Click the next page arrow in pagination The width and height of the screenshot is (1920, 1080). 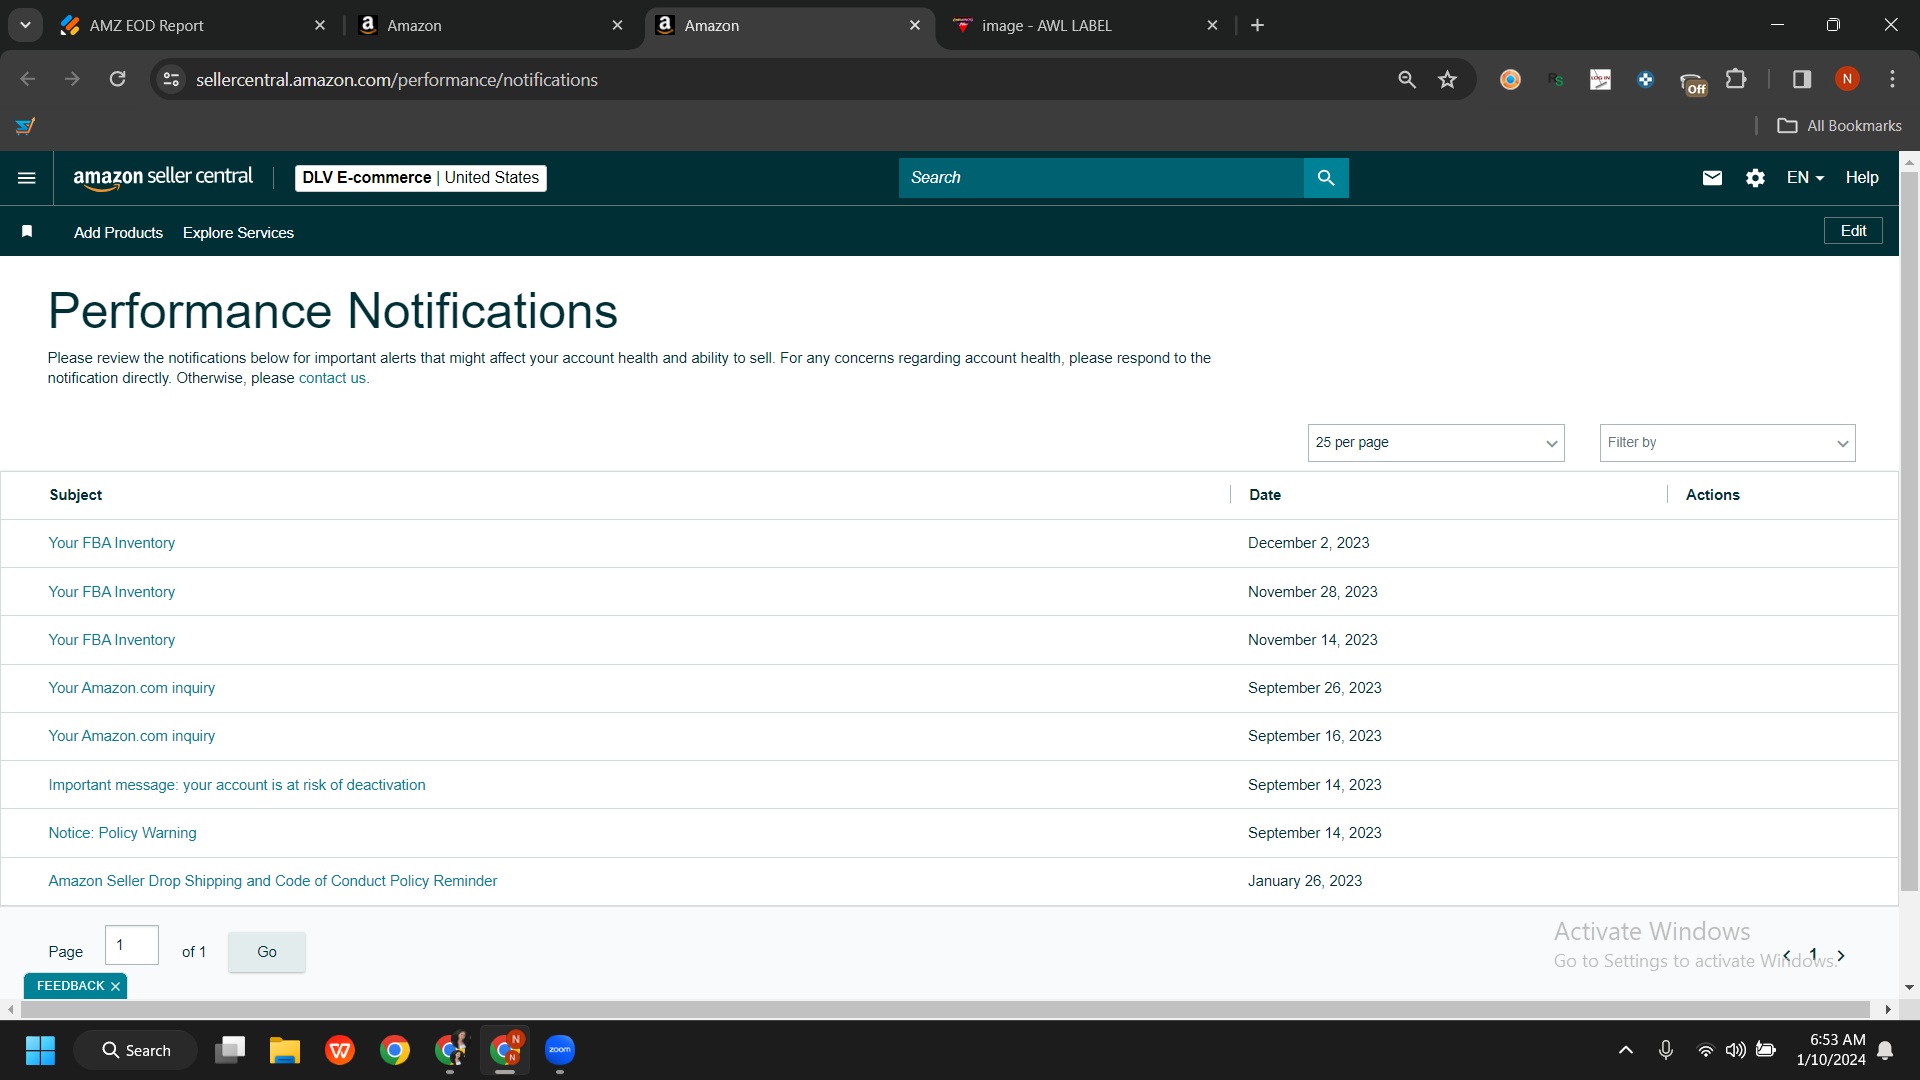[1841, 956]
